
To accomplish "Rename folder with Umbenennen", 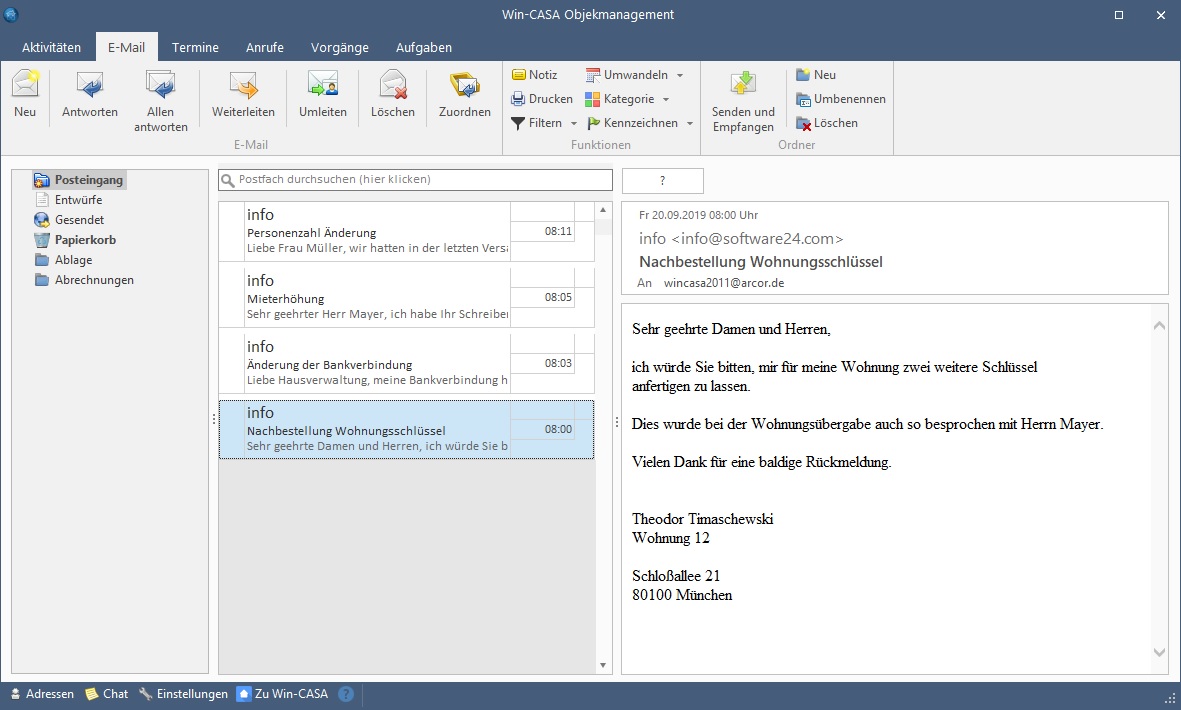I will pos(841,99).
